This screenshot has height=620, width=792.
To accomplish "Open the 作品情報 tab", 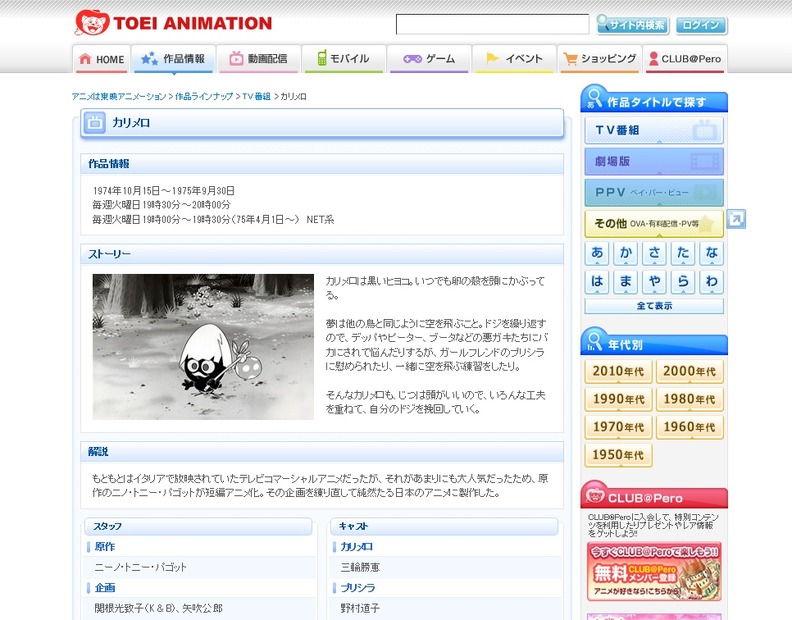I will pos(174,59).
